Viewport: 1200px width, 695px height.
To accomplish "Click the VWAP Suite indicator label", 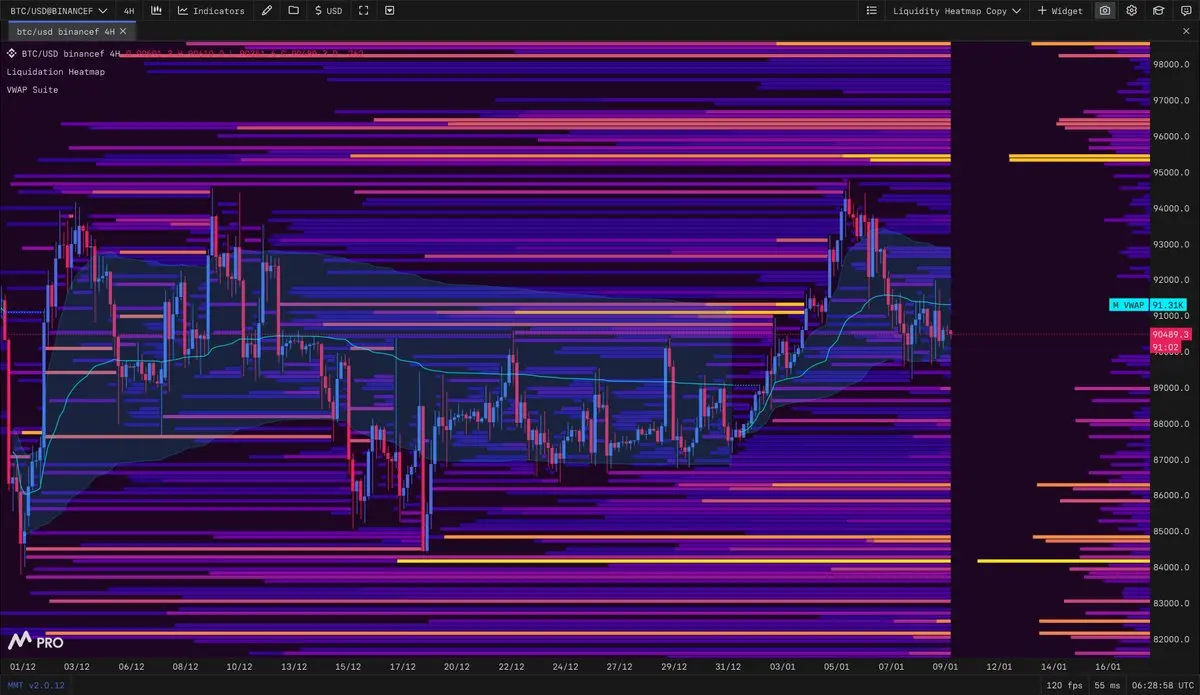I will coord(32,90).
